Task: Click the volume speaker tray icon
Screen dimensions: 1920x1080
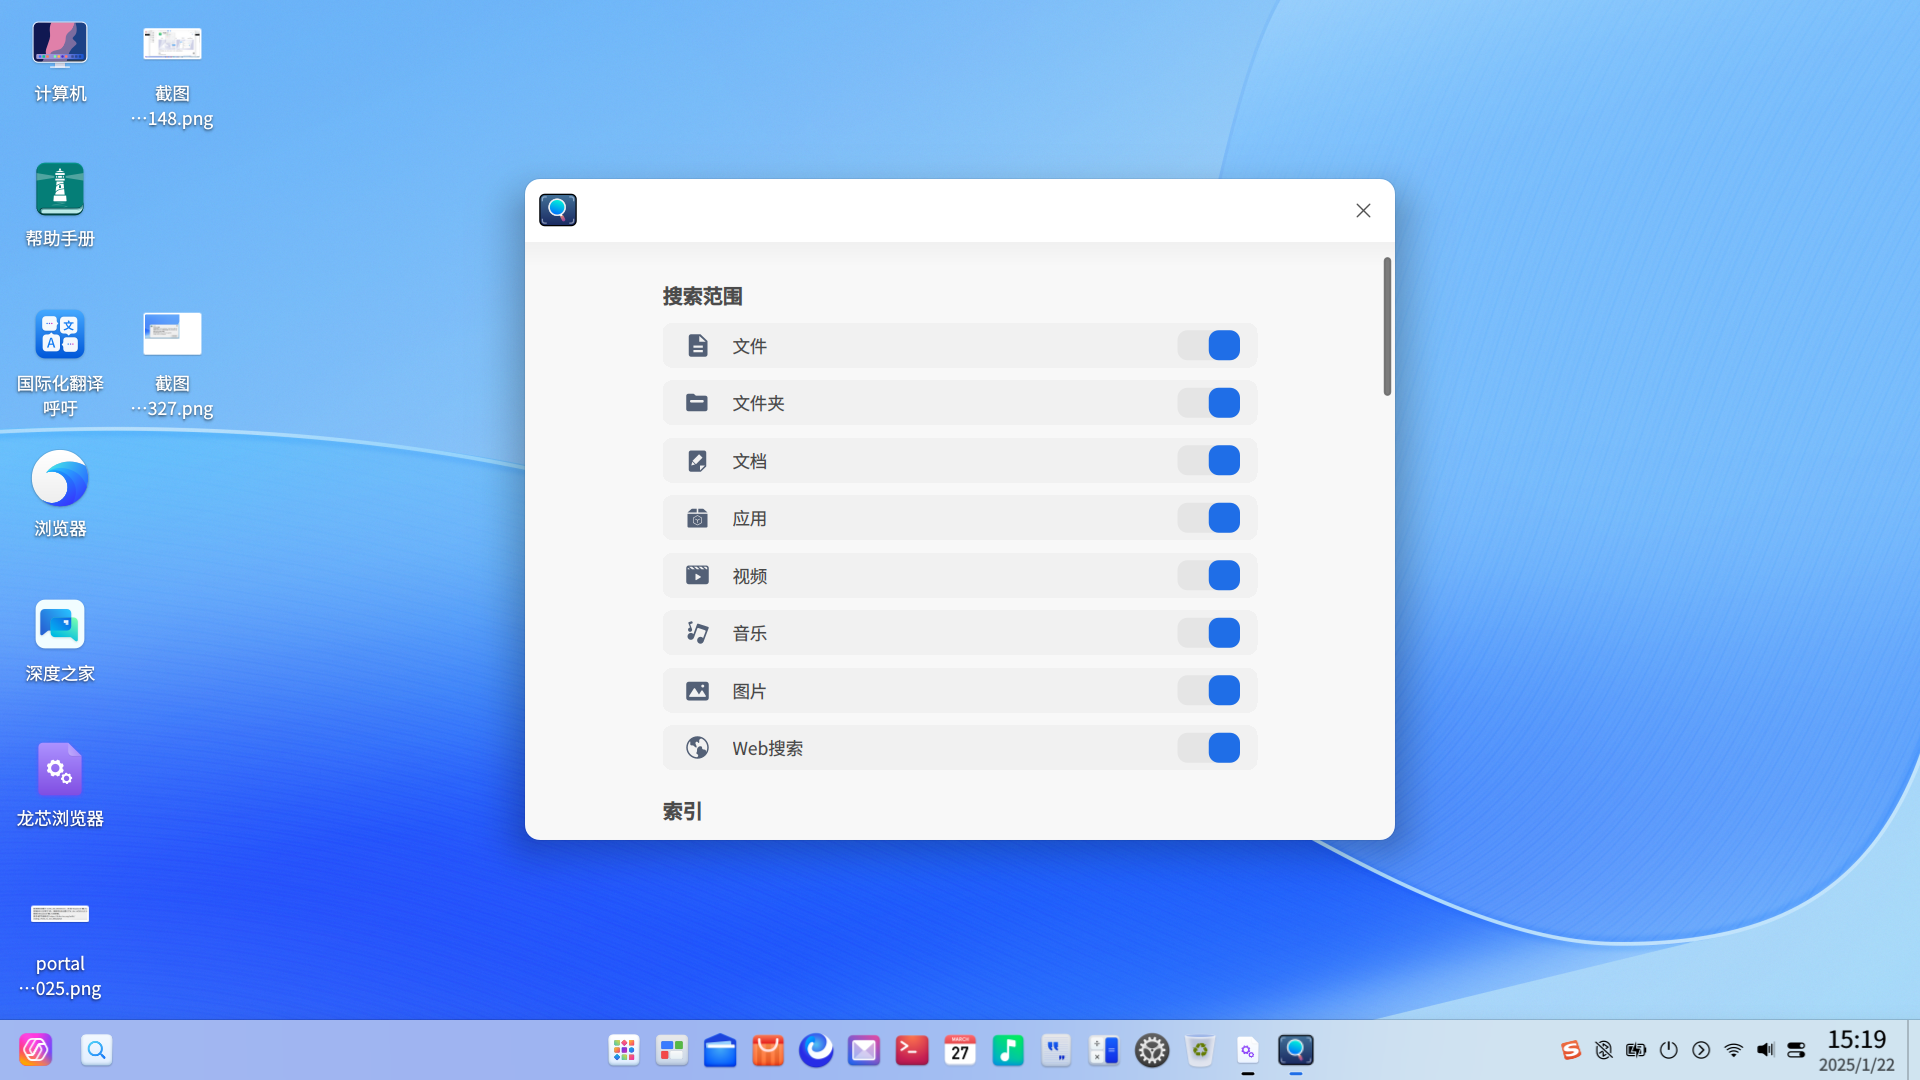Action: point(1766,1050)
